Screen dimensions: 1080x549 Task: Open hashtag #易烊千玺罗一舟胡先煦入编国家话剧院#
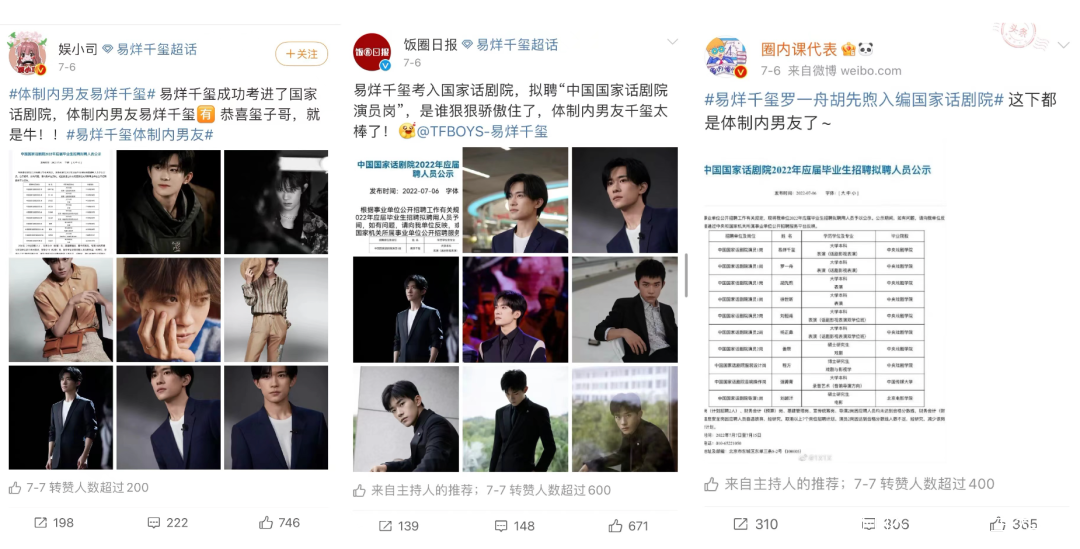click(853, 100)
